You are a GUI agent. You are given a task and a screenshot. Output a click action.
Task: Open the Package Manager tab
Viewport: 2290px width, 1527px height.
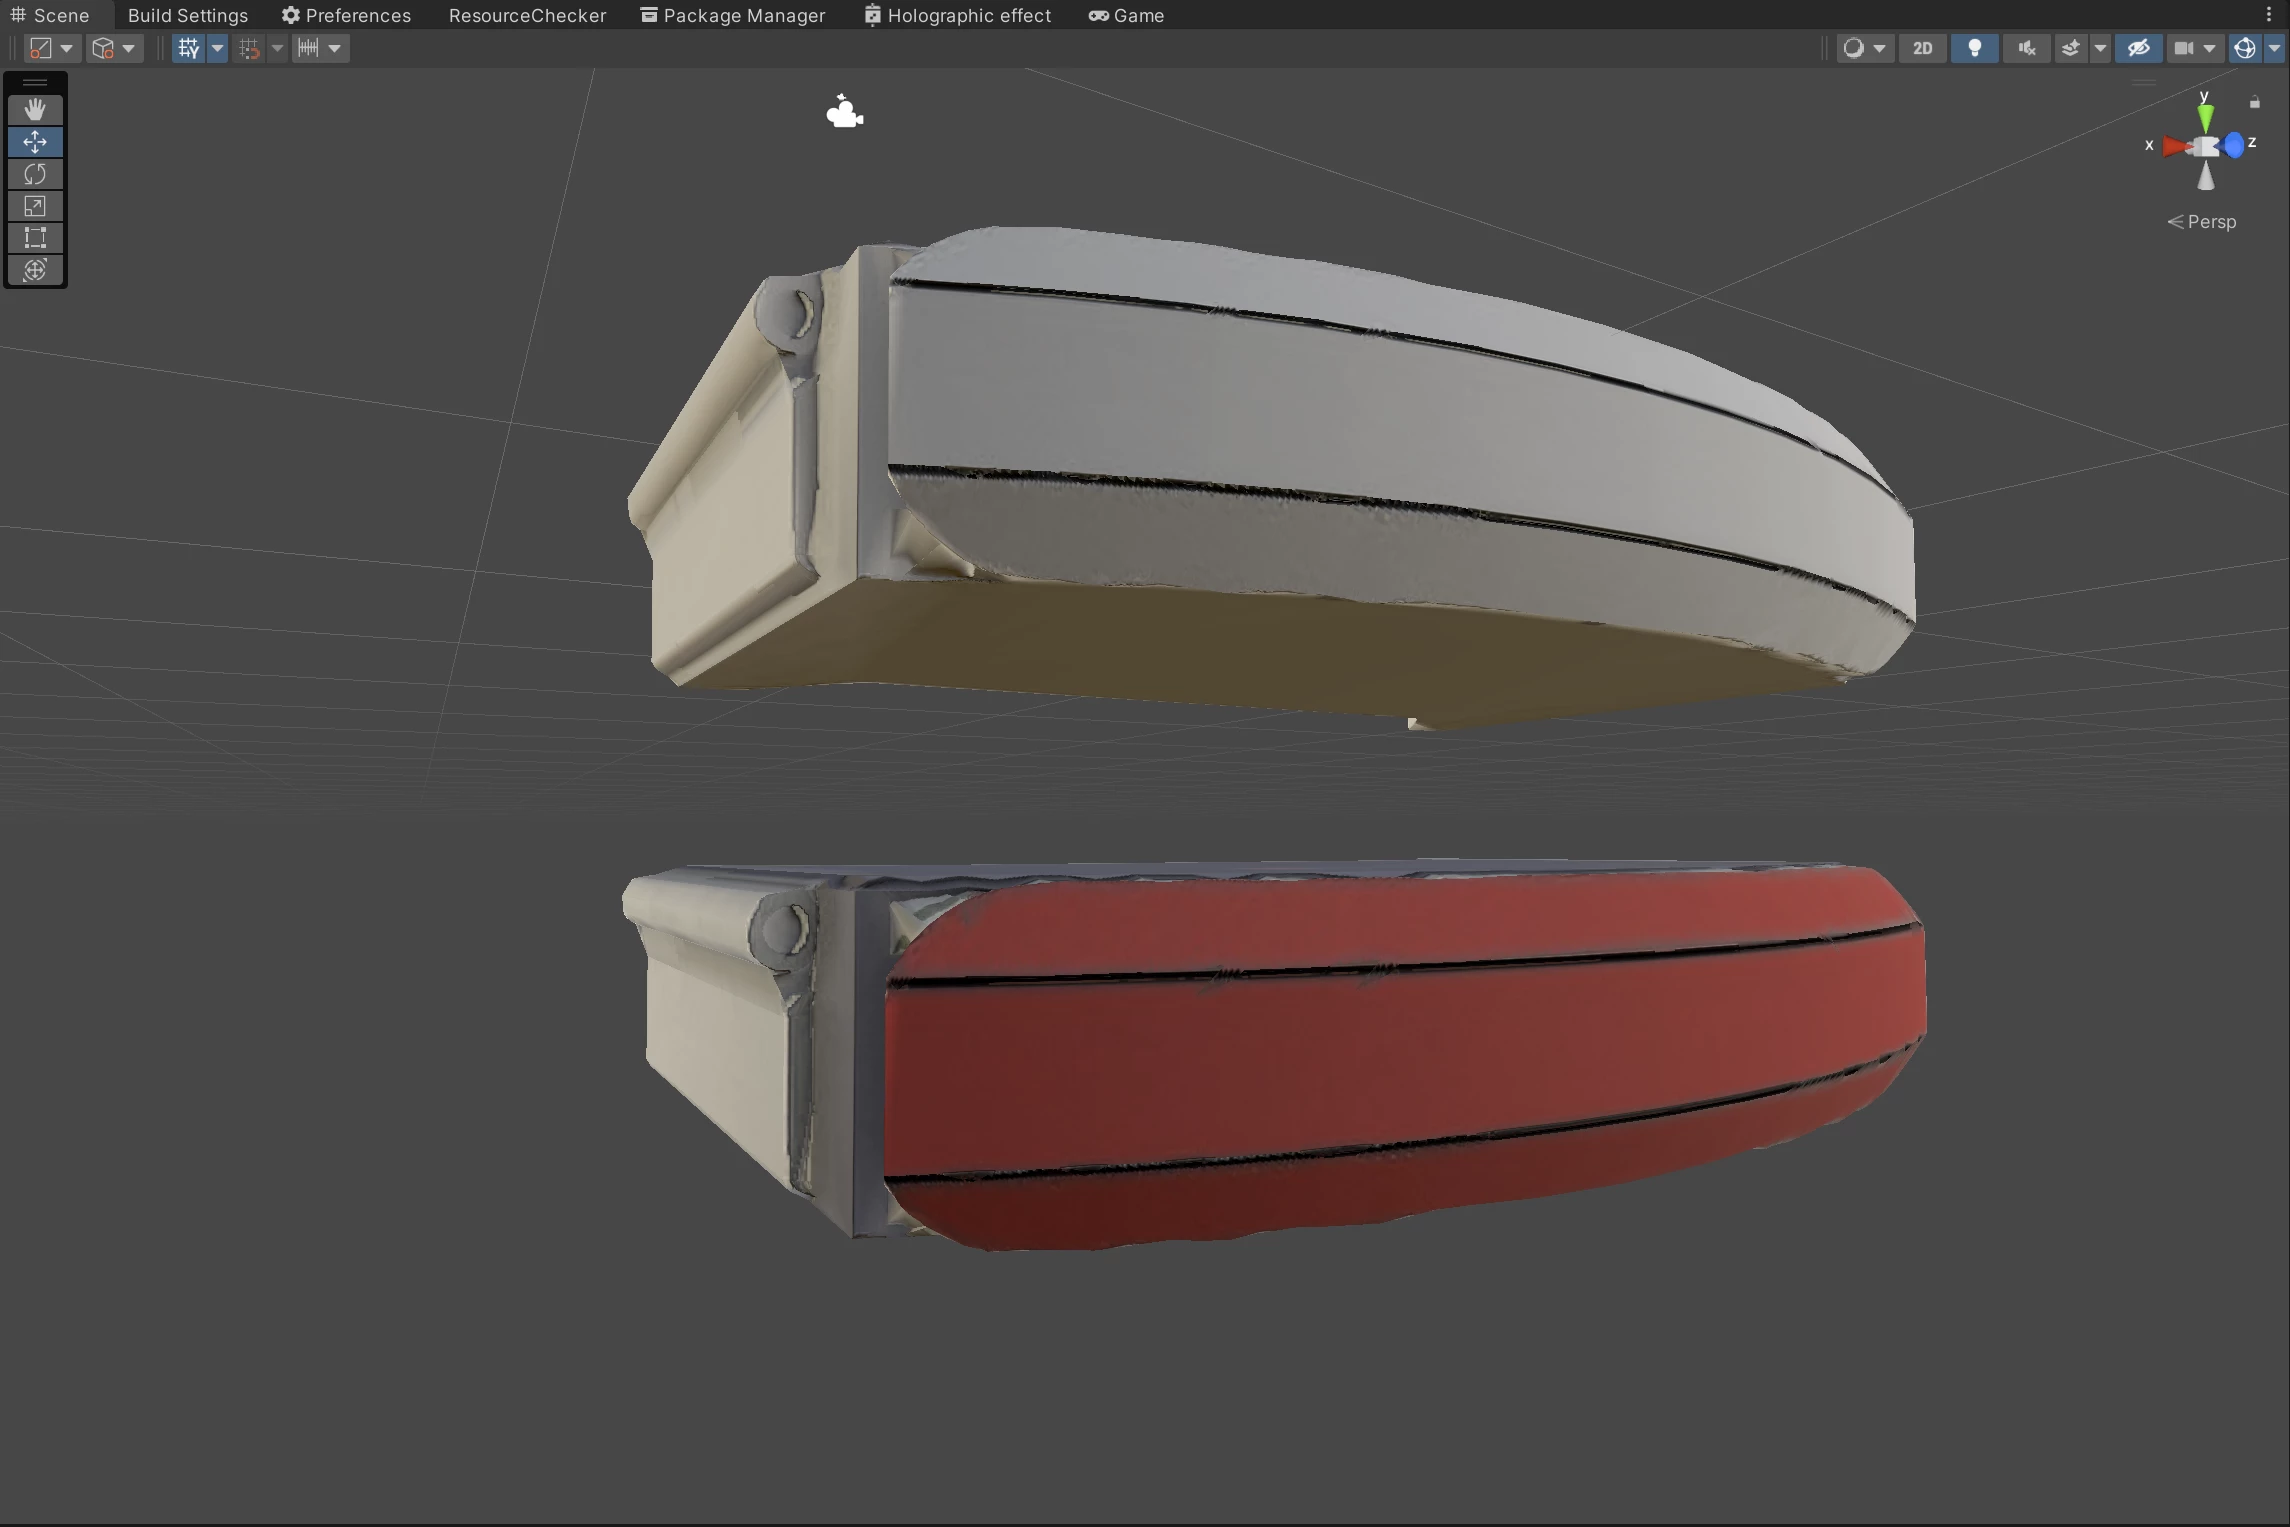point(733,15)
